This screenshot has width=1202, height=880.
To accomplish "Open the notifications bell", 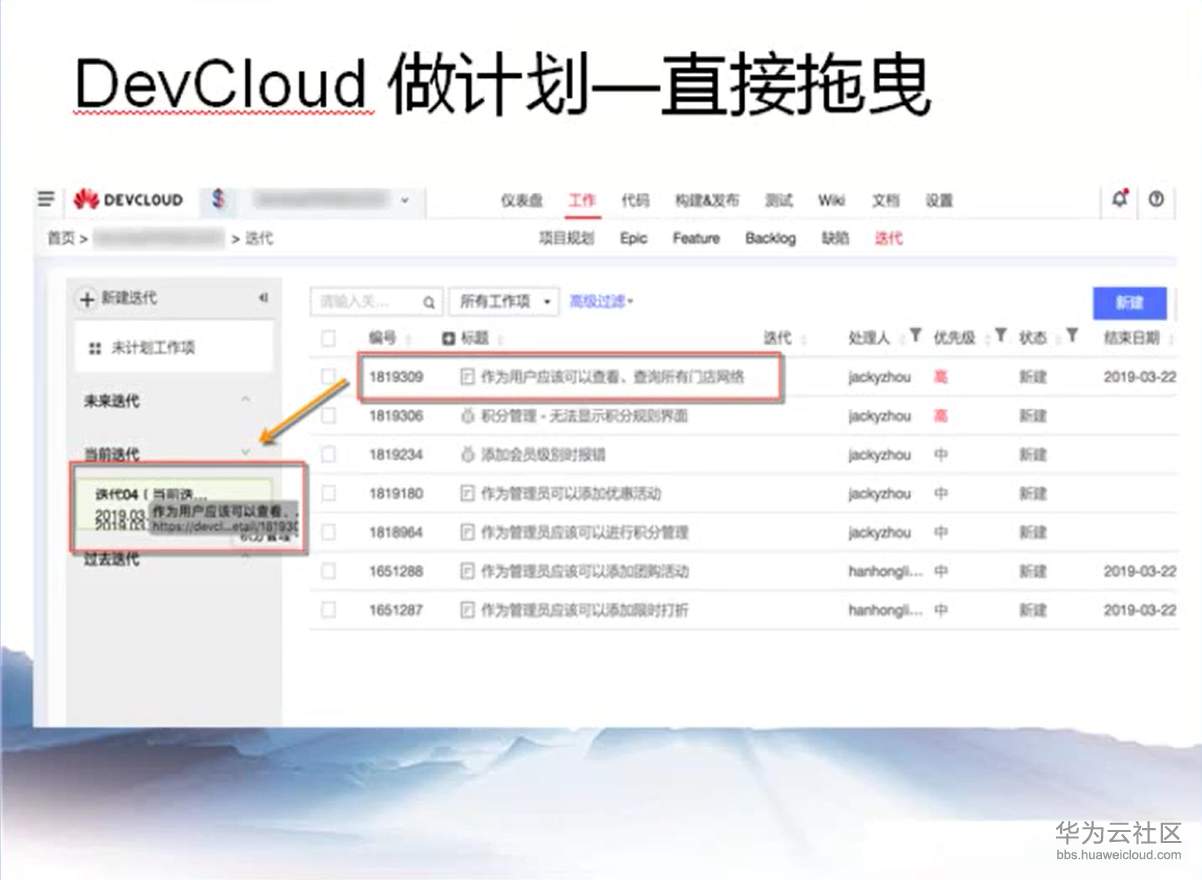I will (x=1120, y=199).
